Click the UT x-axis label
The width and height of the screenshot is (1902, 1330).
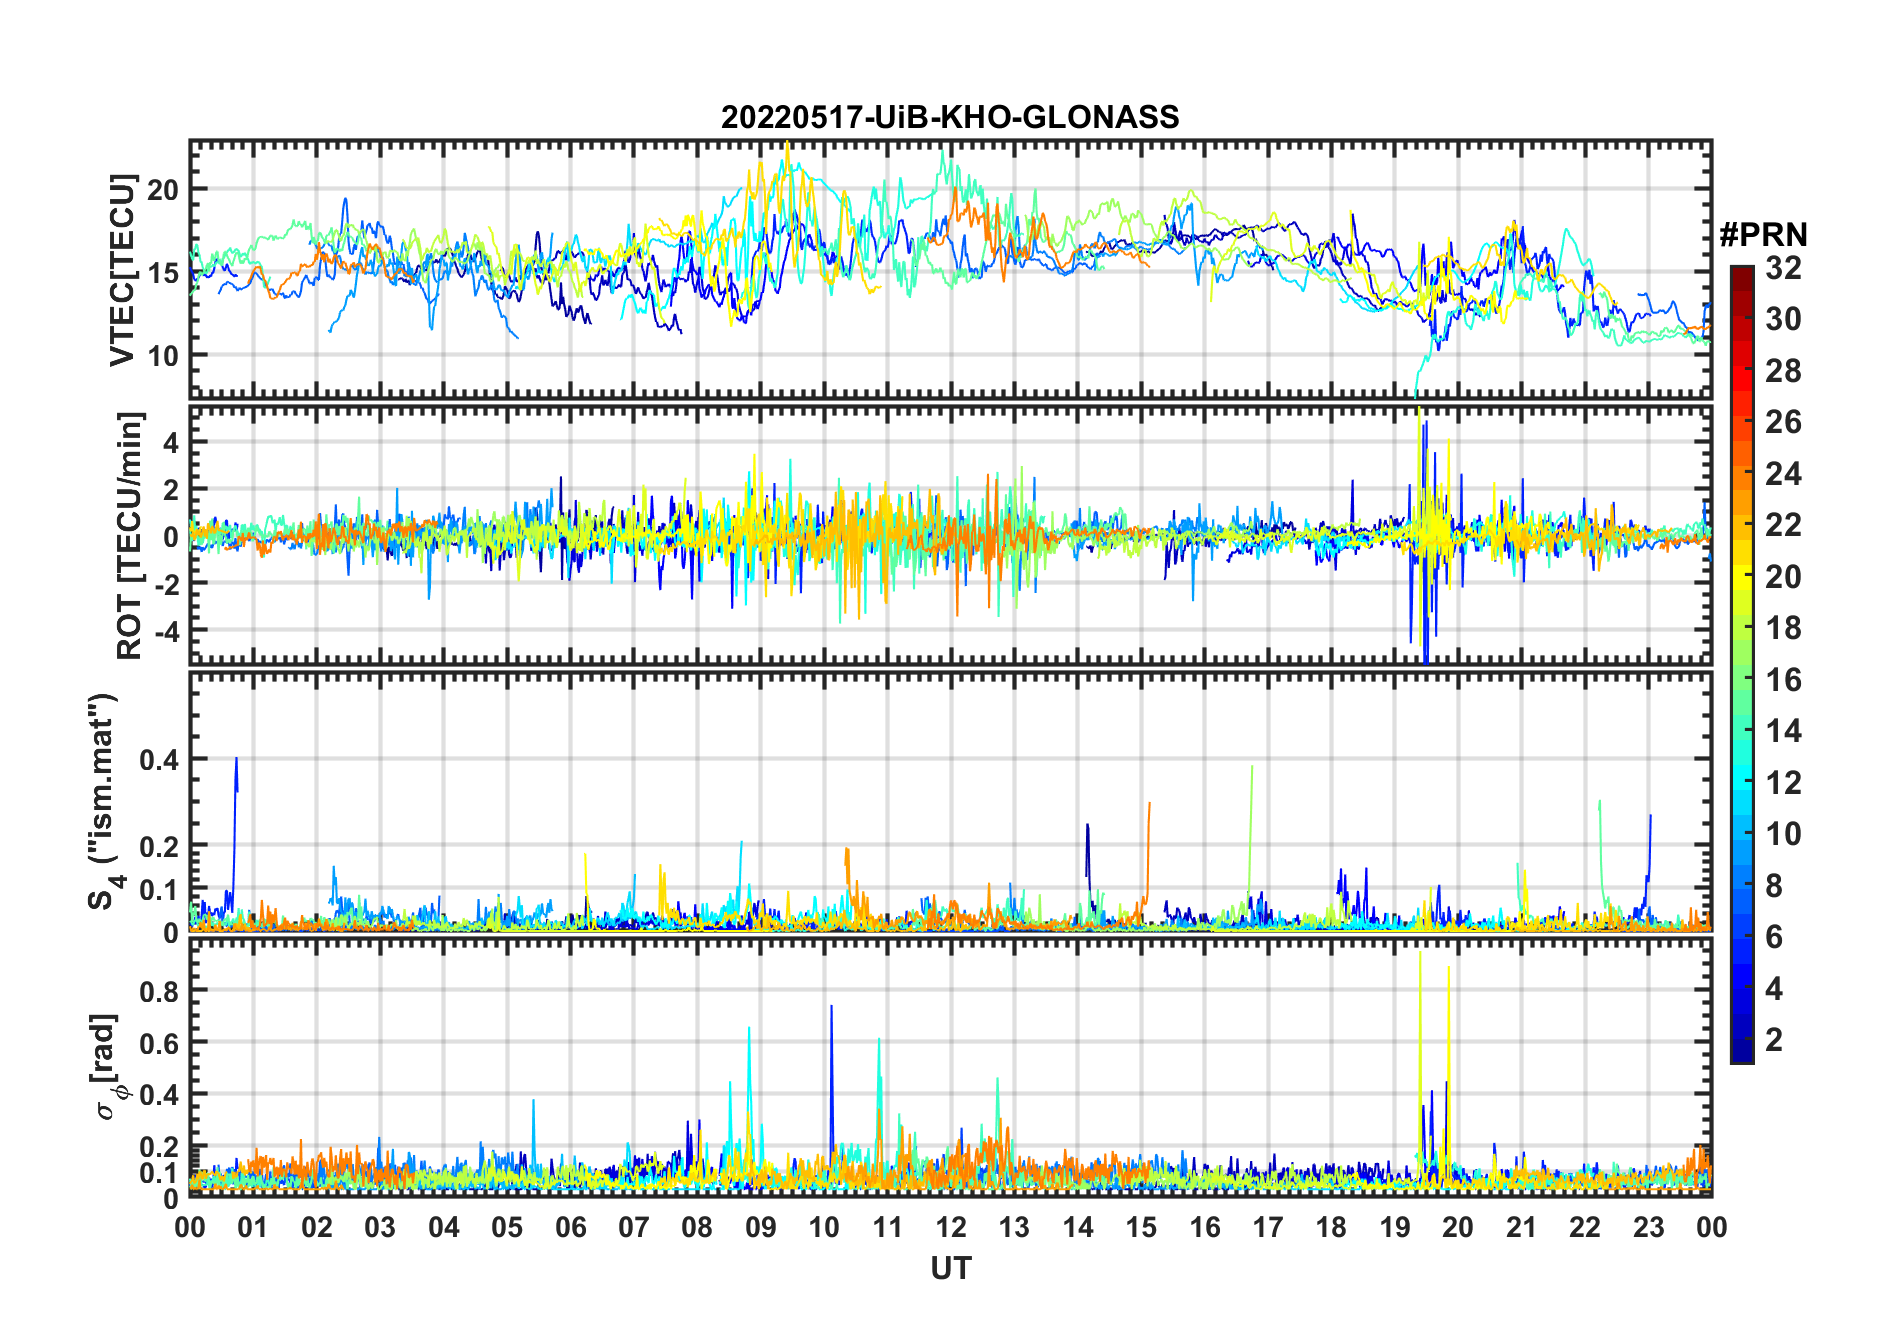point(950,1269)
